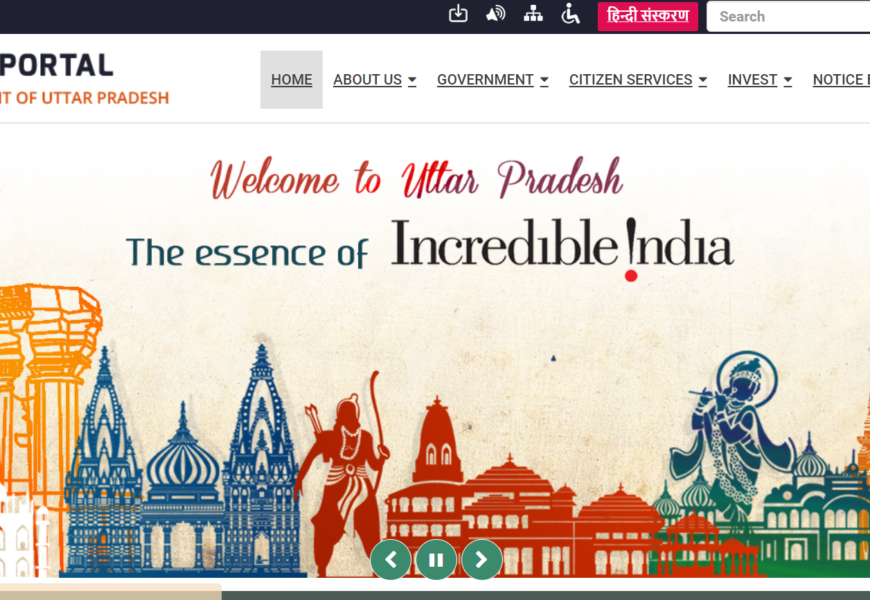Go to previous banner slide
The width and height of the screenshot is (870, 600).
(391, 559)
